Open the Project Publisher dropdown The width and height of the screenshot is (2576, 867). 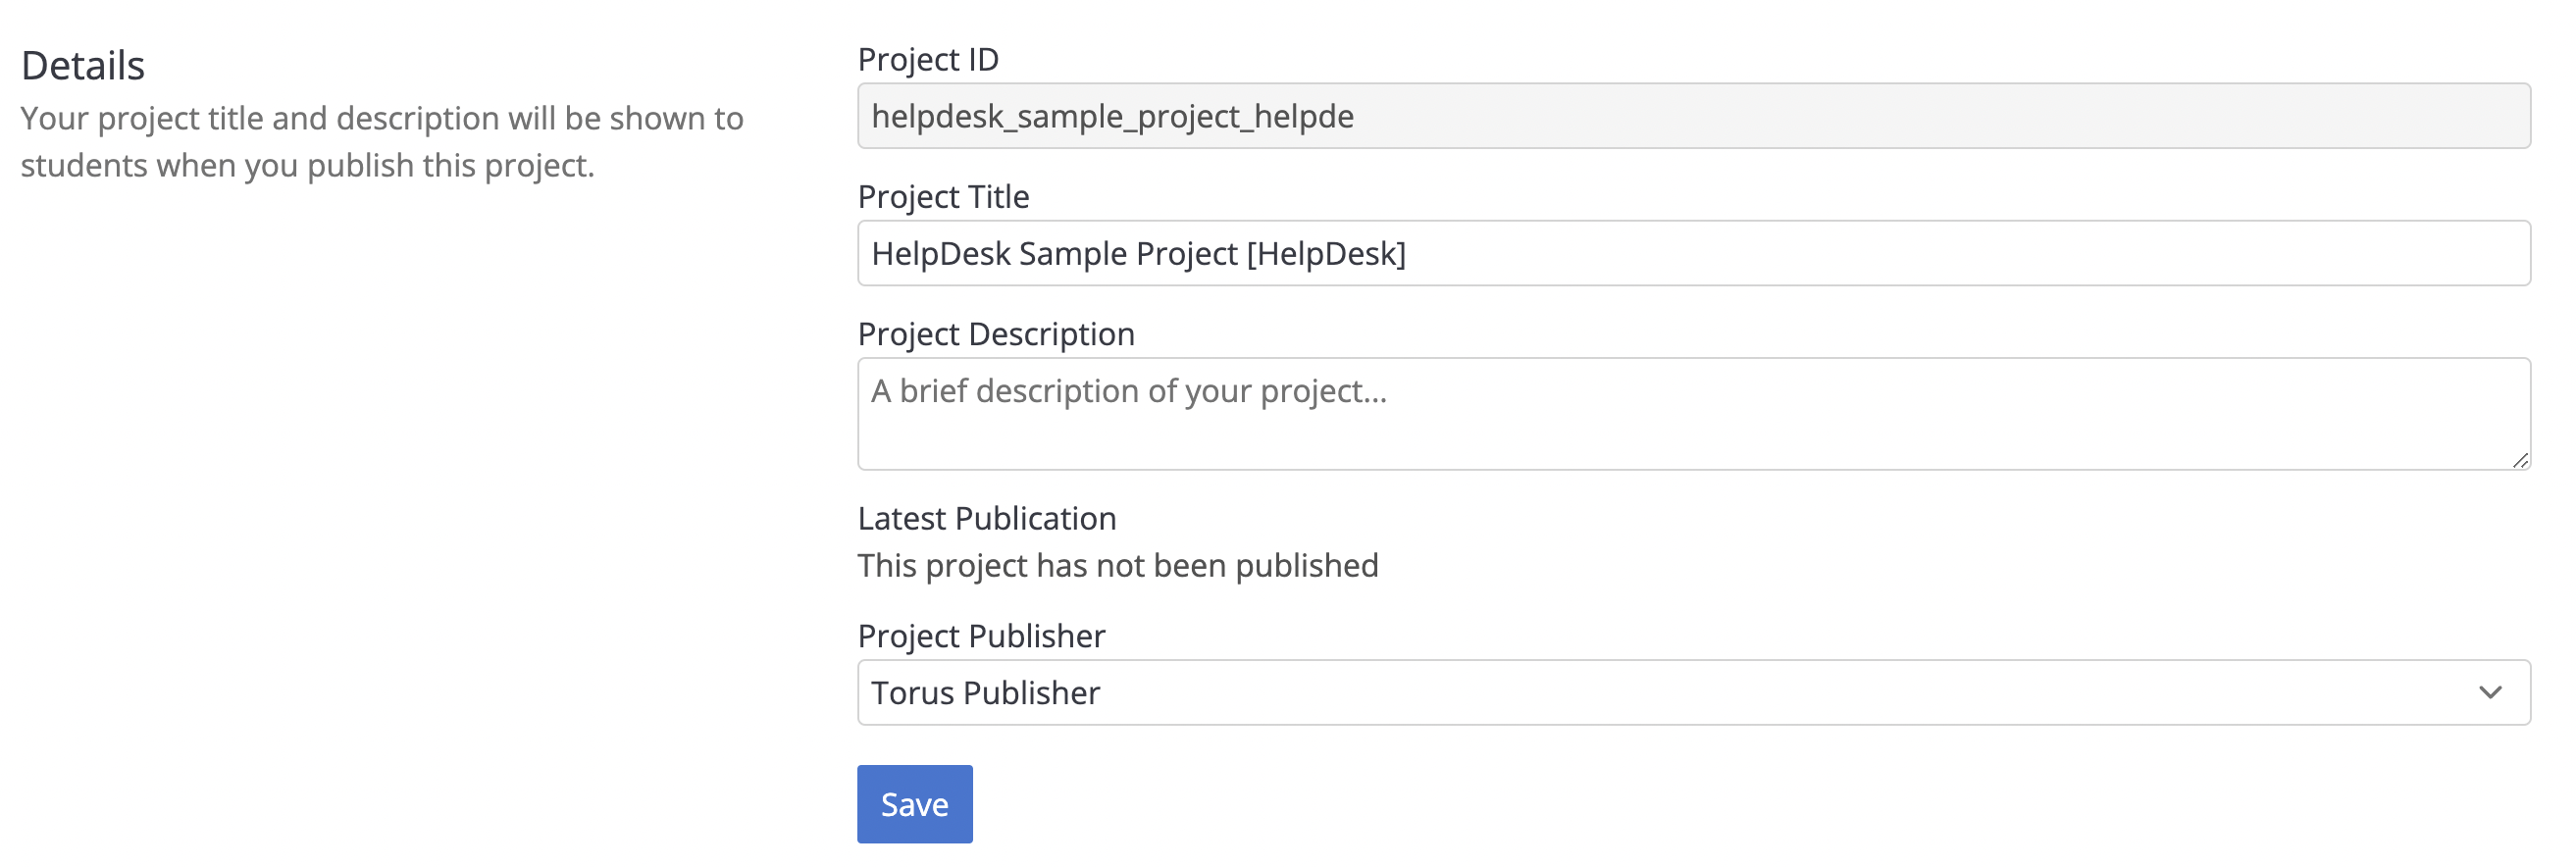coord(1692,692)
